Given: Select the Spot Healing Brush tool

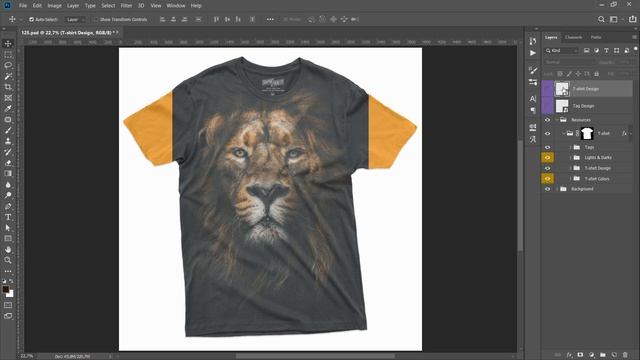Looking at the screenshot, I should click(x=8, y=120).
